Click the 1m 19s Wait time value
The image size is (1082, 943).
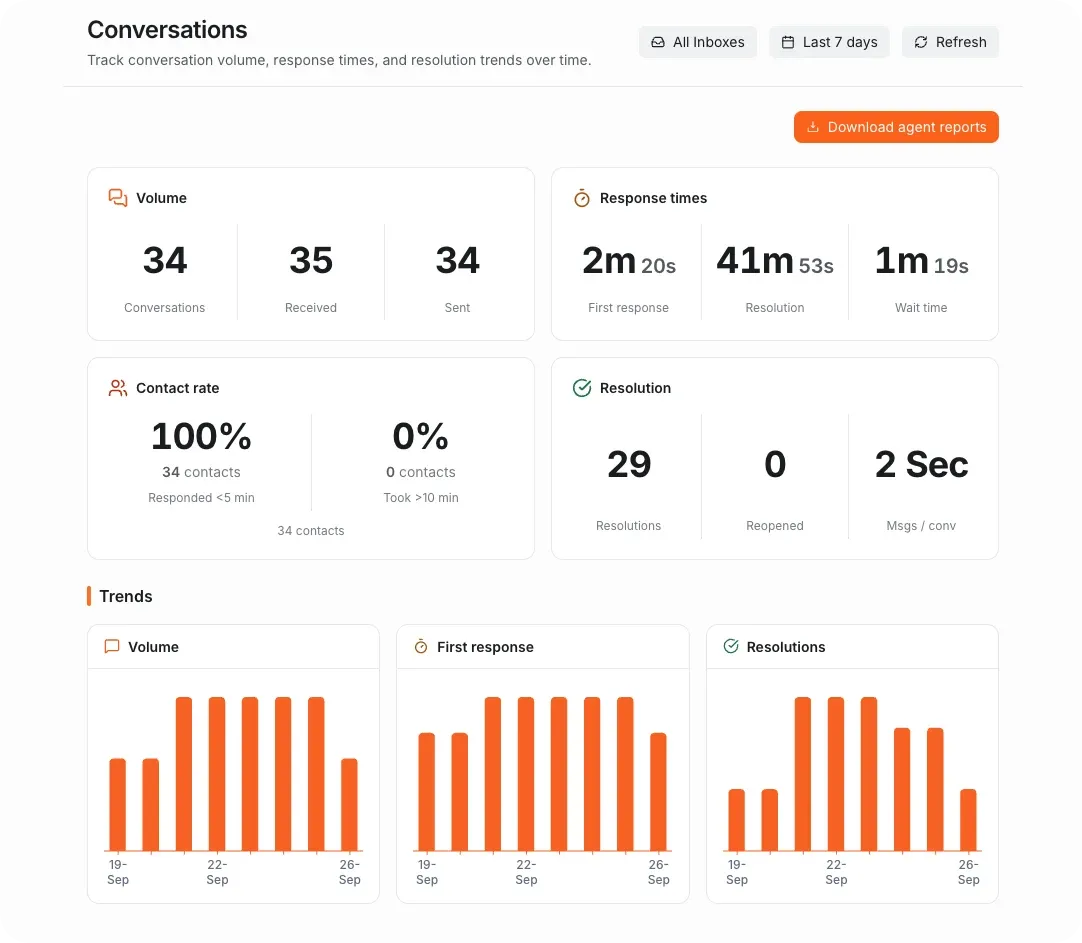pos(921,261)
